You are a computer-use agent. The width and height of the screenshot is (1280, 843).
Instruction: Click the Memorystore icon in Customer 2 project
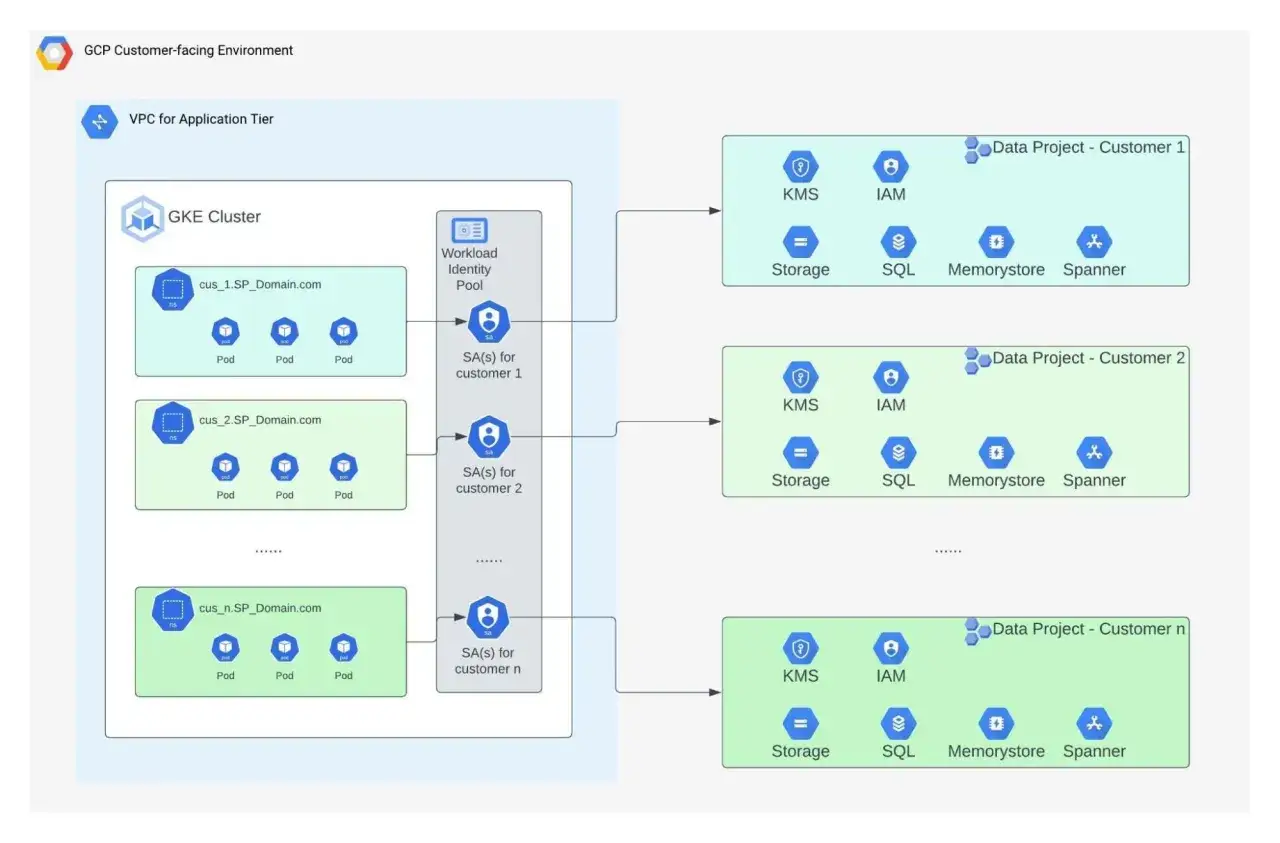coord(996,453)
